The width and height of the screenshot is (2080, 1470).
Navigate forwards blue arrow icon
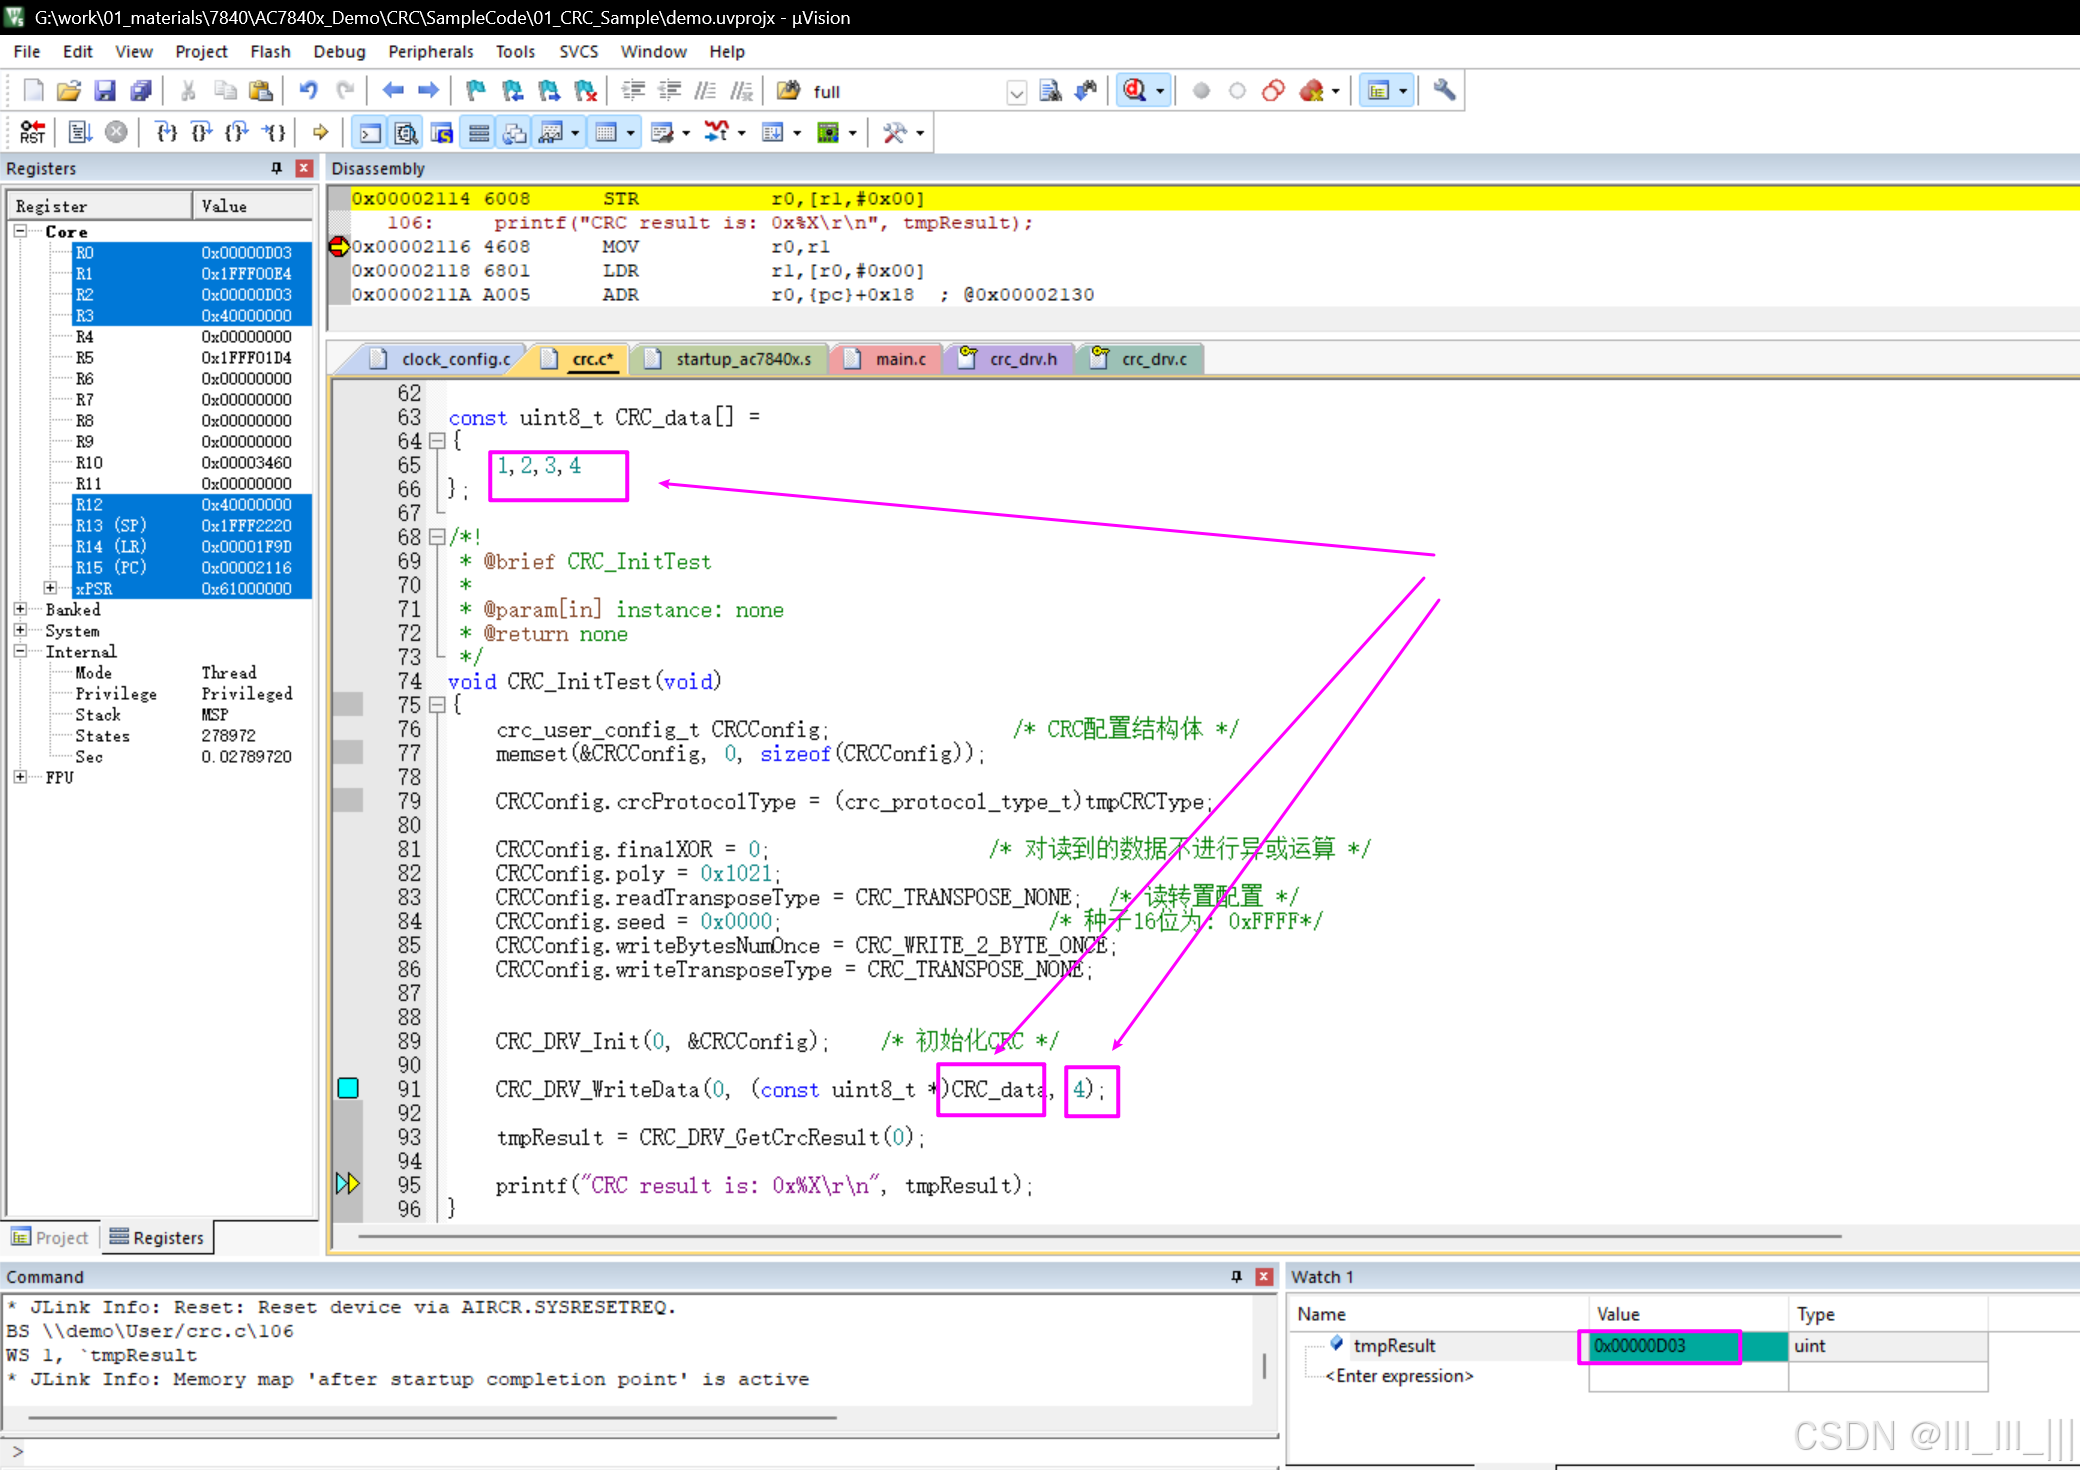click(x=428, y=91)
